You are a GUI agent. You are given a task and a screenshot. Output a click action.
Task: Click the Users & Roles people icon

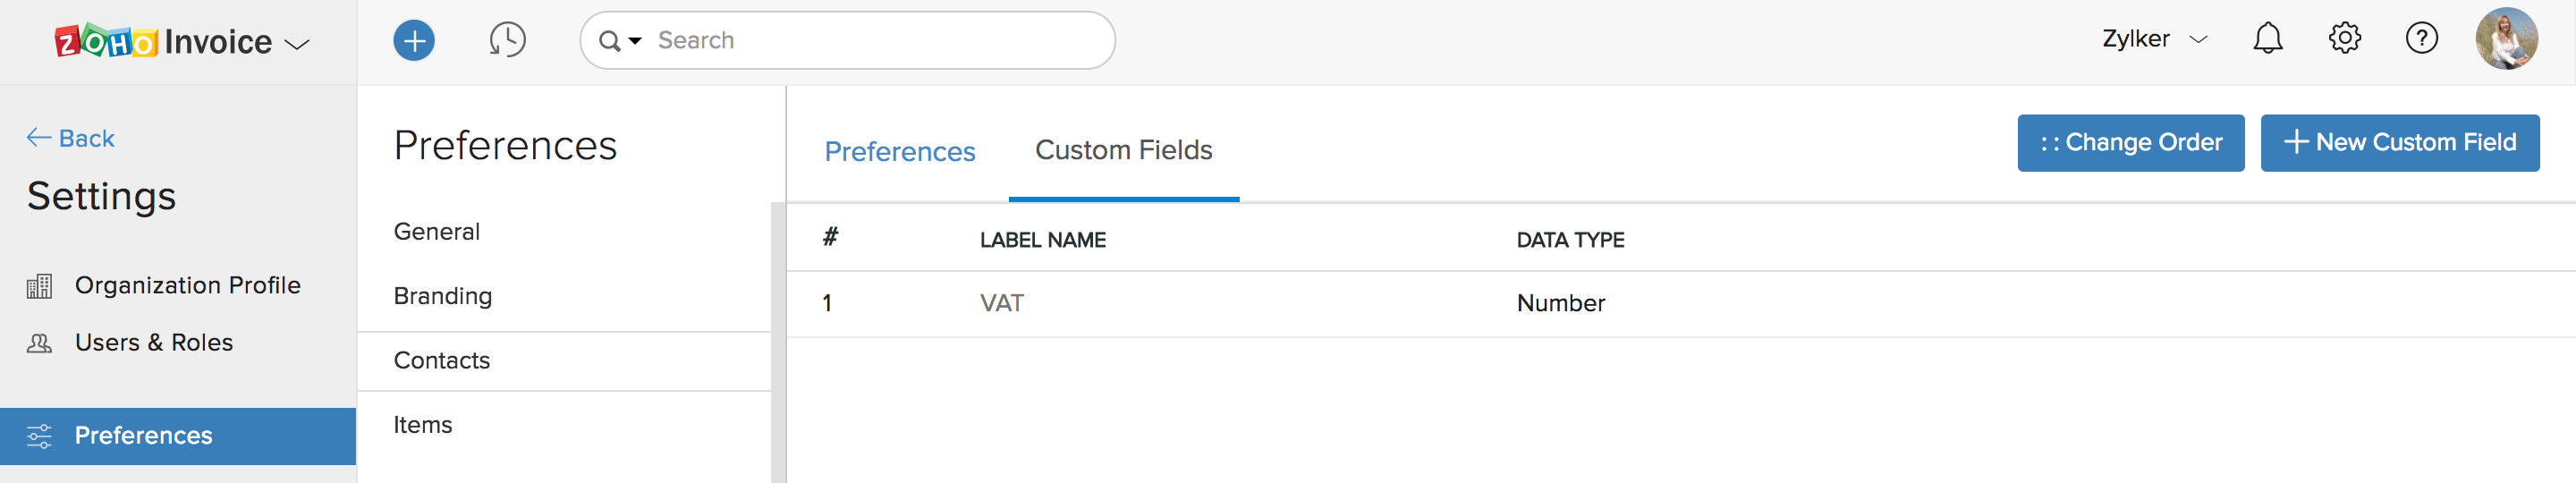click(39, 344)
